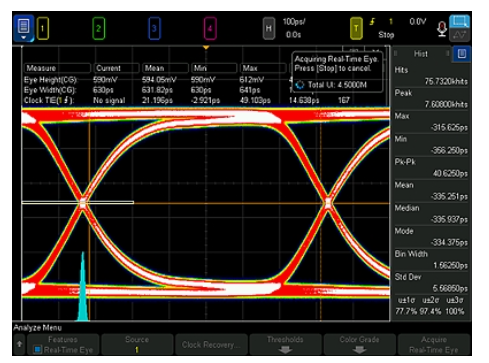Image resolution: width=489 pixels, height=363 pixels.
Task: Open the Source 1 softkey
Action: tap(137, 344)
